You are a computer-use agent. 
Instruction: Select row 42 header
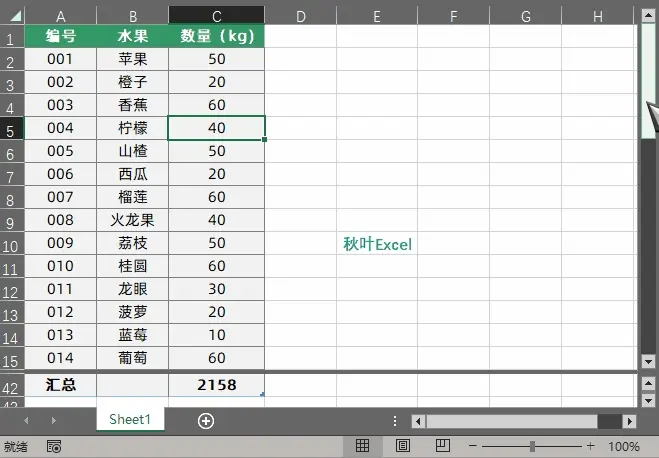[x=12, y=385]
